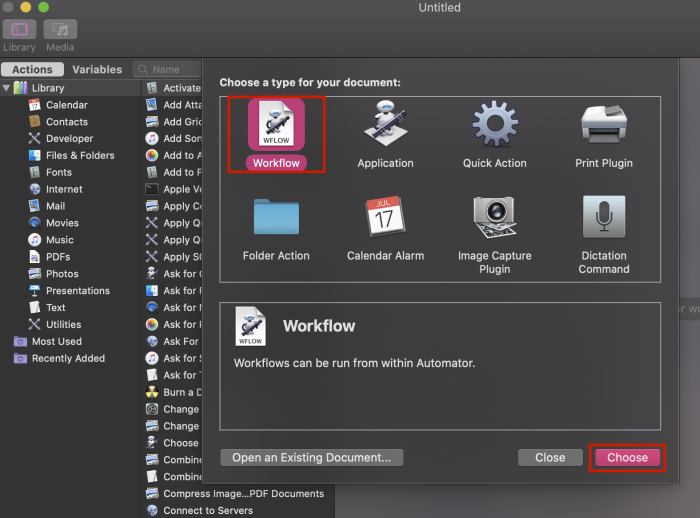This screenshot has height=518, width=700.
Task: Select the Internet category
Action: point(64,189)
